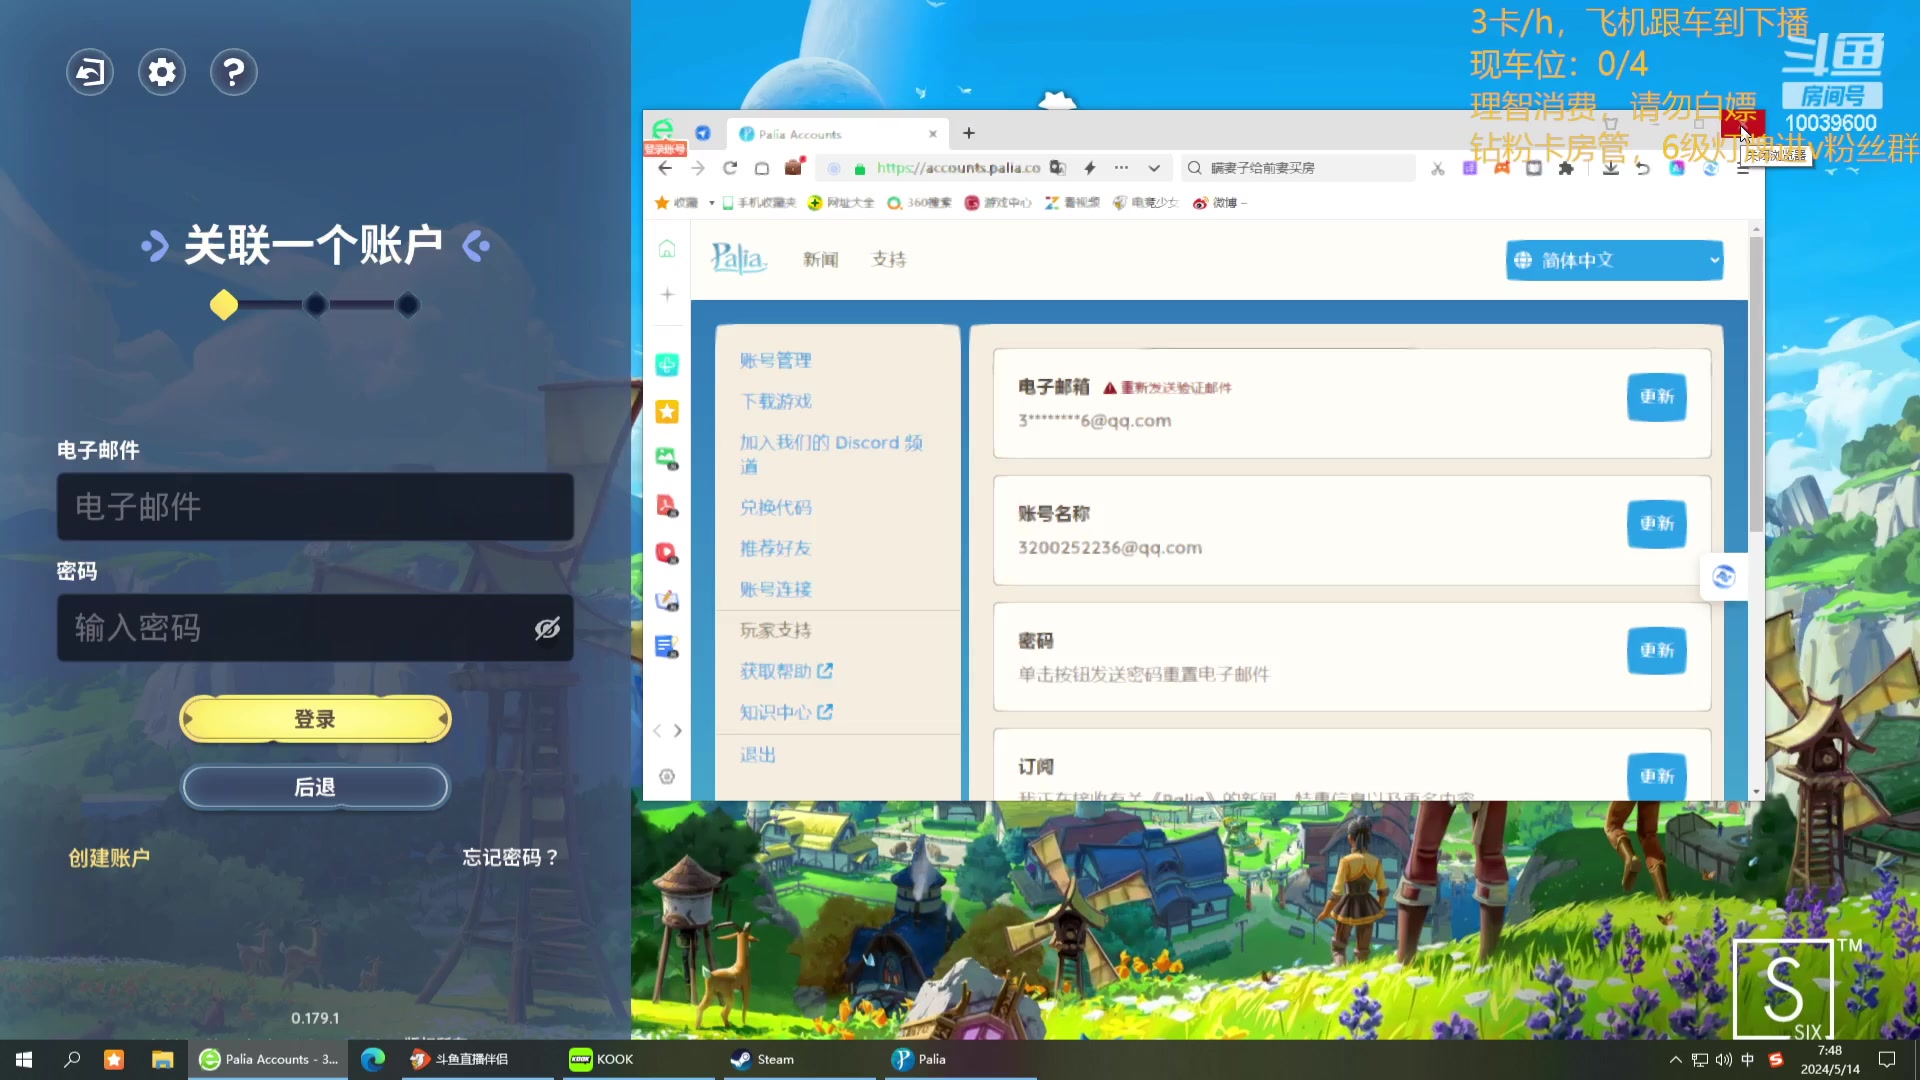Click the browser back arrow
The image size is (1920, 1080).
pyautogui.click(x=666, y=168)
